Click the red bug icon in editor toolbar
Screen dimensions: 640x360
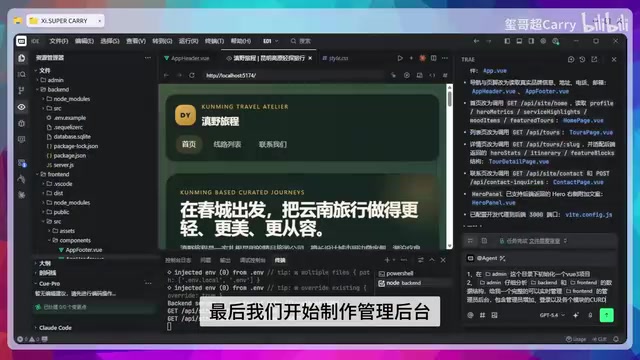click(x=422, y=58)
